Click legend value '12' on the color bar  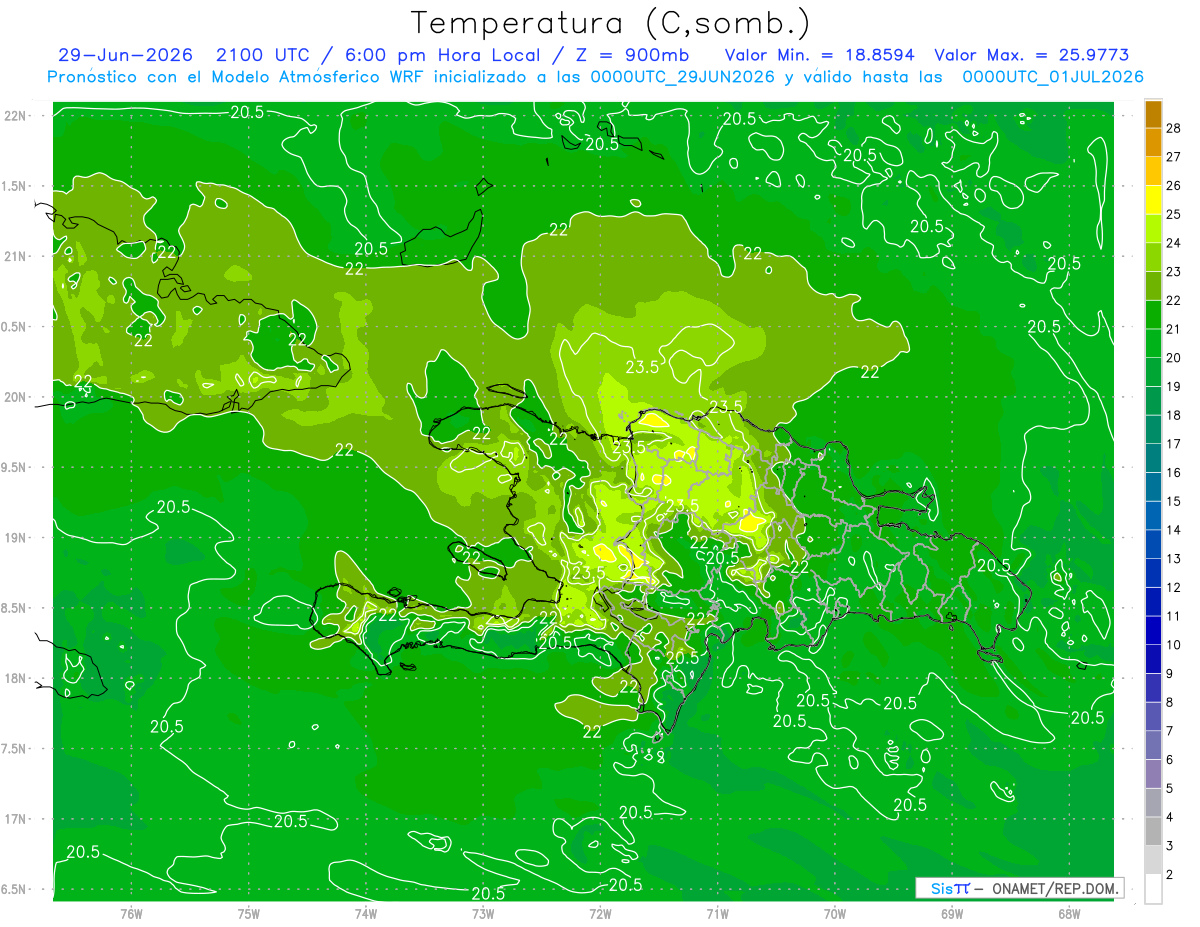[1174, 587]
